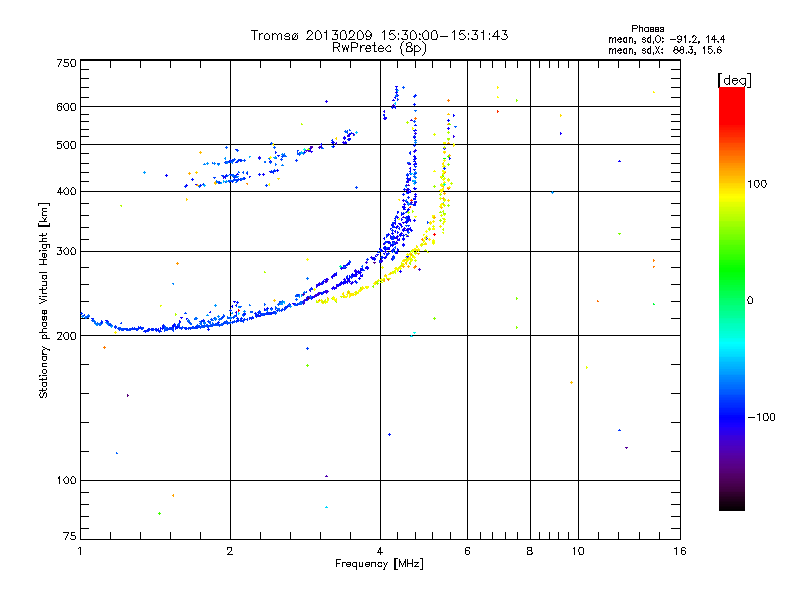Click the x-axis tick label '10'
Screen dimensions: 800x600
(578, 551)
